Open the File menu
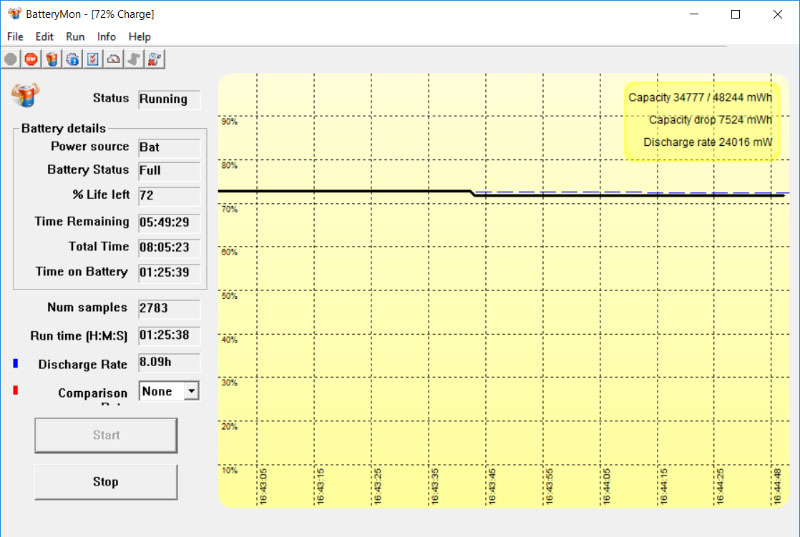The width and height of the screenshot is (800, 537). tap(15, 36)
